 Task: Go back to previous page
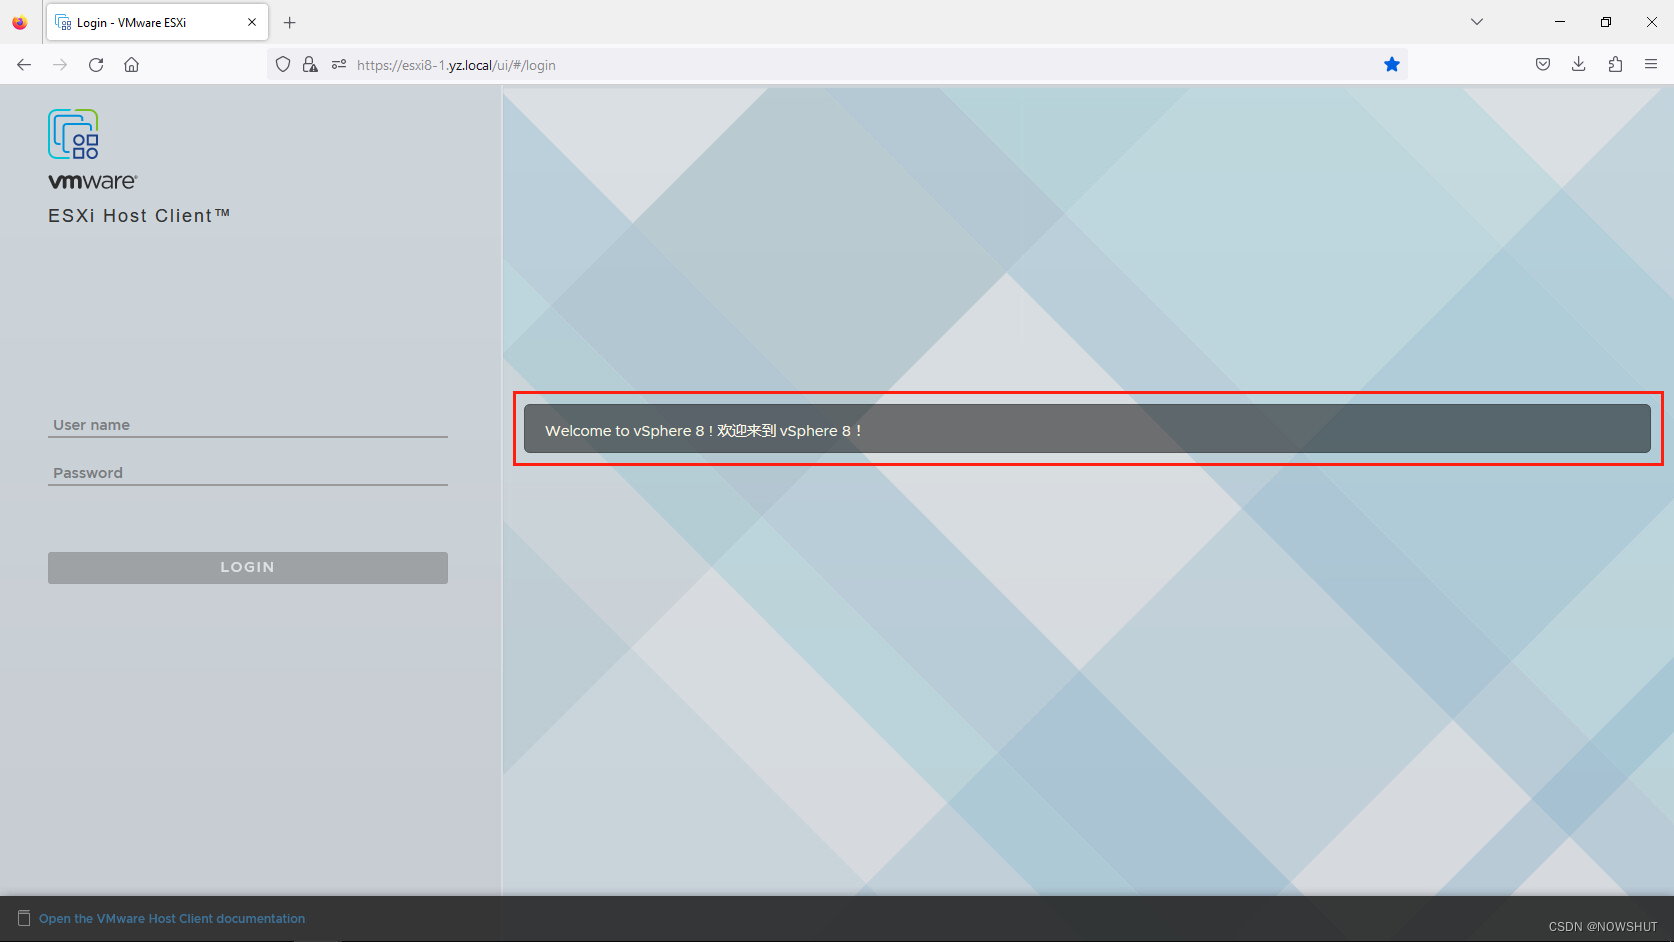tap(24, 65)
